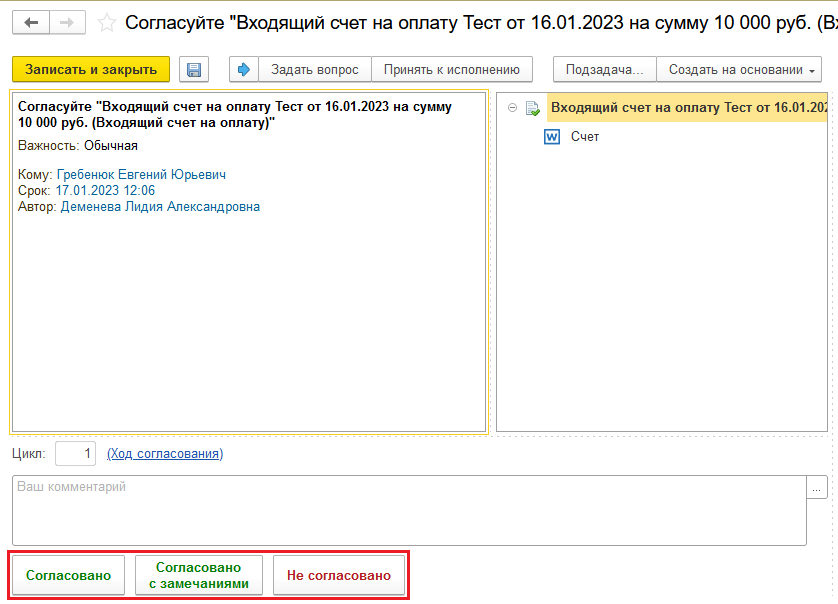Screen dimensions: 838x604
Task: Reject with the Не согласовано button
Action: pyautogui.click(x=339, y=576)
